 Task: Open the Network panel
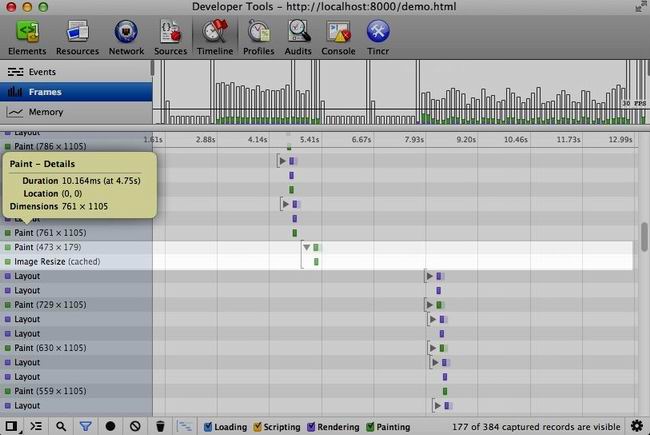click(x=126, y=38)
